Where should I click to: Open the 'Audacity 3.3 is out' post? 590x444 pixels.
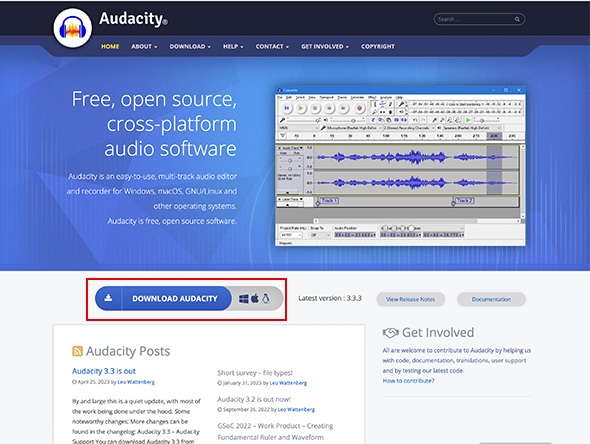(x=104, y=371)
